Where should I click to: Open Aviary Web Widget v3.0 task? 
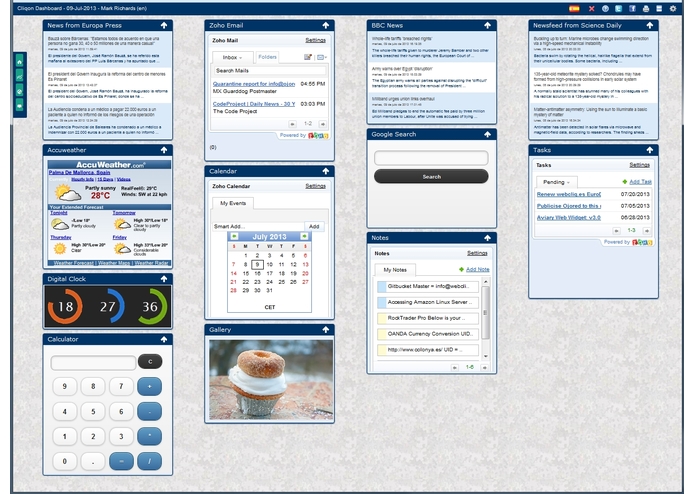coord(569,218)
